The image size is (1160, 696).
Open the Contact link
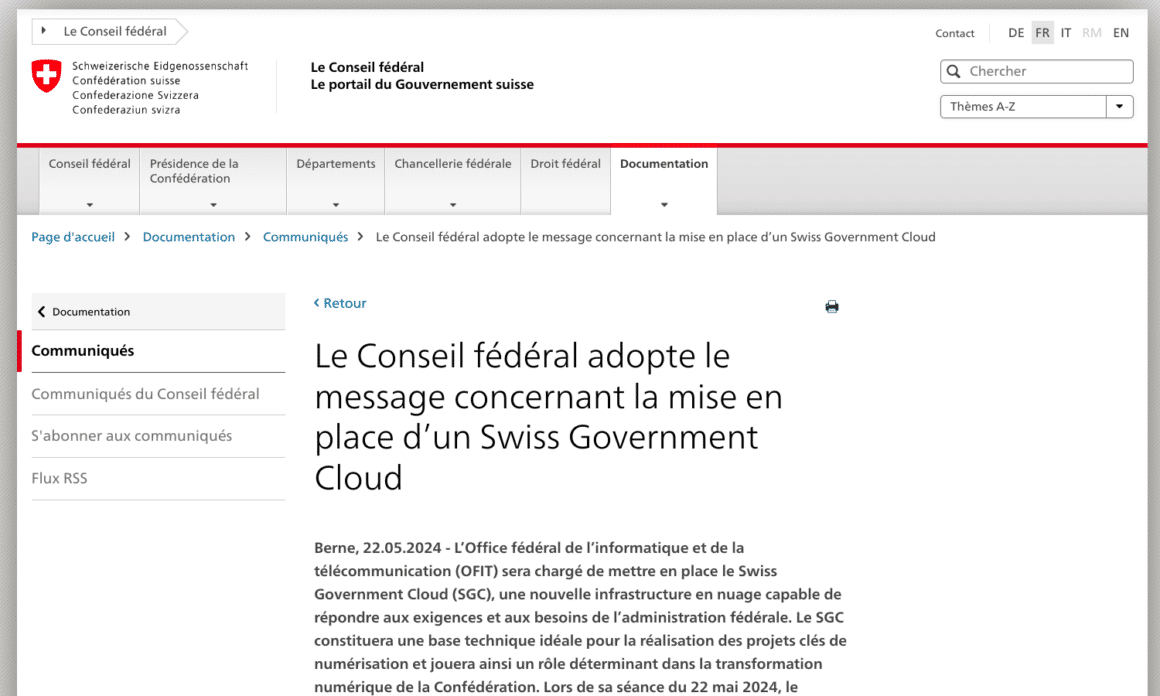coord(954,33)
